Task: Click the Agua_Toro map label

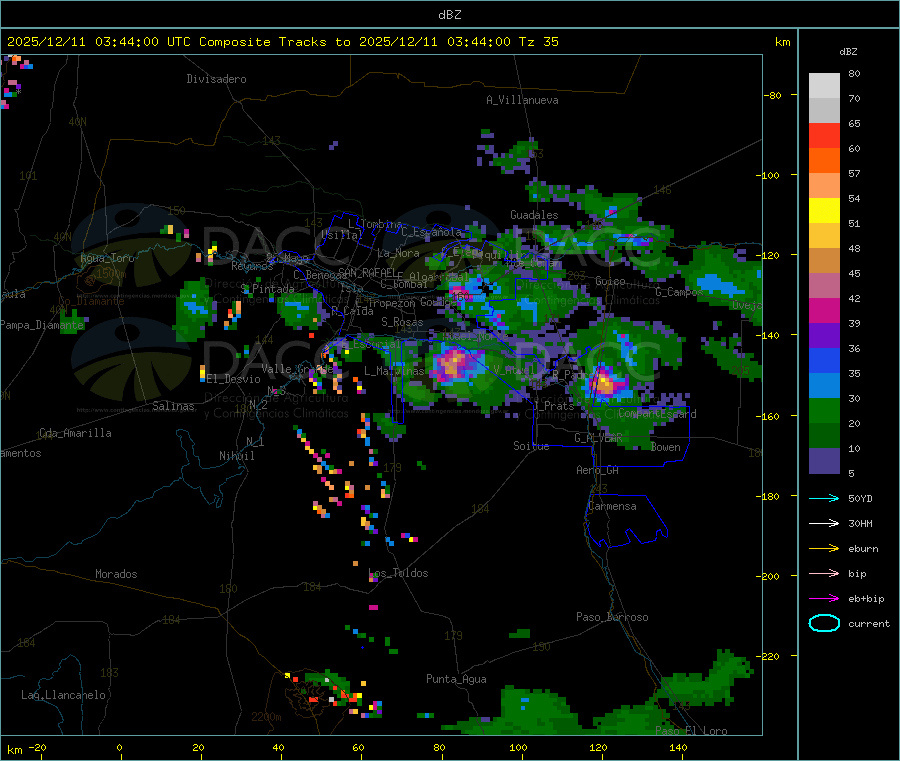Action: pos(107,258)
